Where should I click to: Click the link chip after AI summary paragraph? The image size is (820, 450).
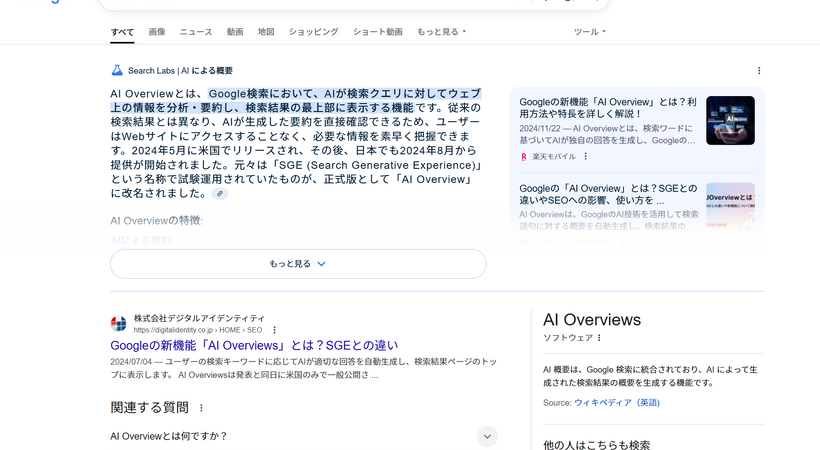coord(220,194)
